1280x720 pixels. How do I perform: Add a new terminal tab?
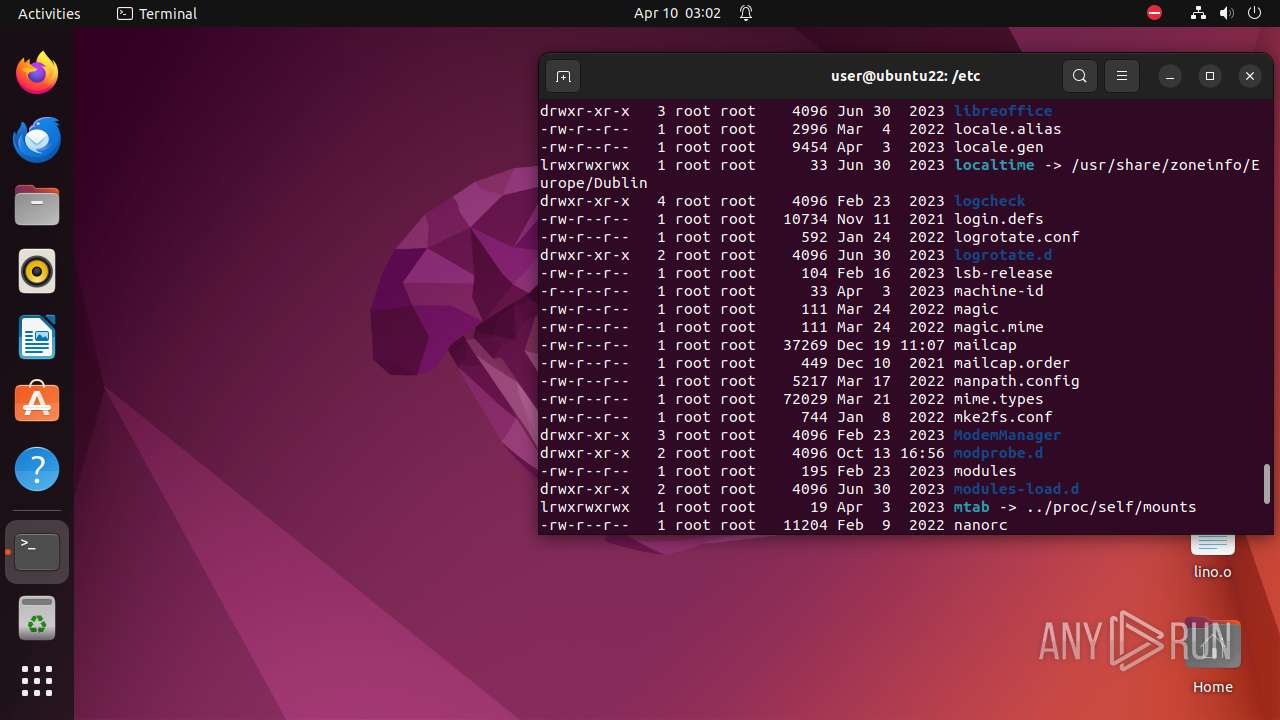pyautogui.click(x=563, y=76)
